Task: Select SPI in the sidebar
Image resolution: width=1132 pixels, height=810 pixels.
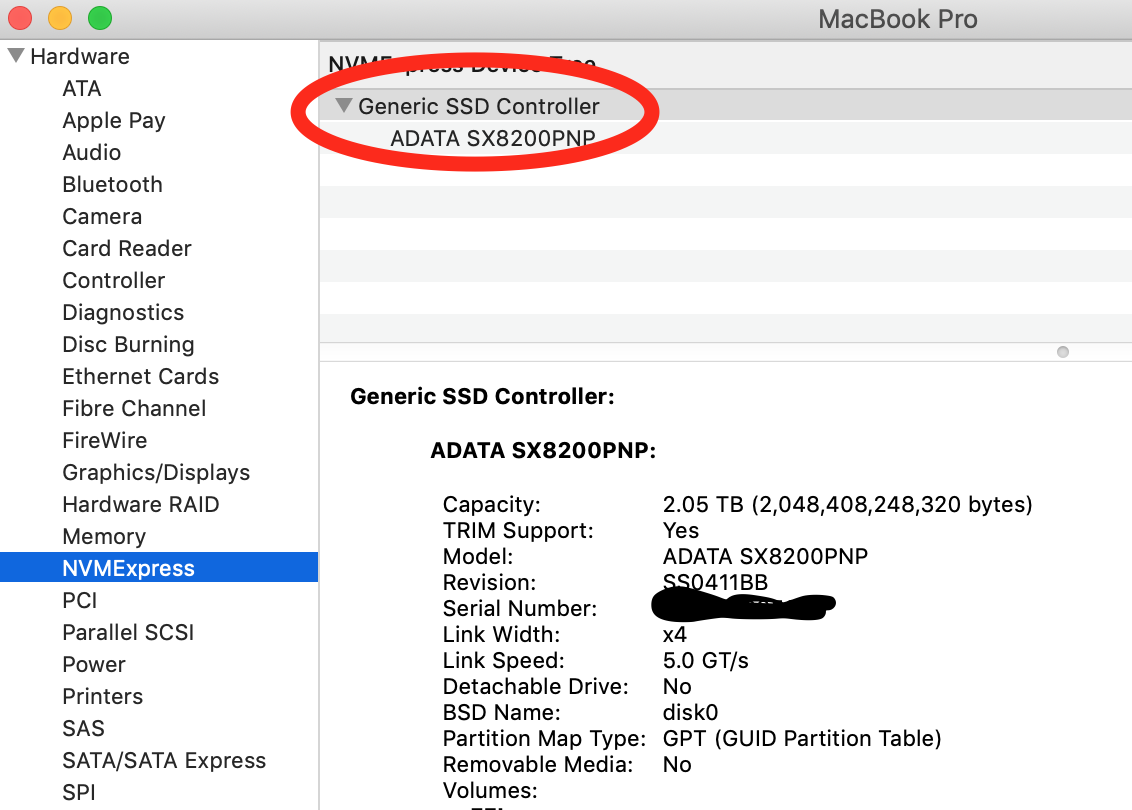Action: tap(79, 793)
